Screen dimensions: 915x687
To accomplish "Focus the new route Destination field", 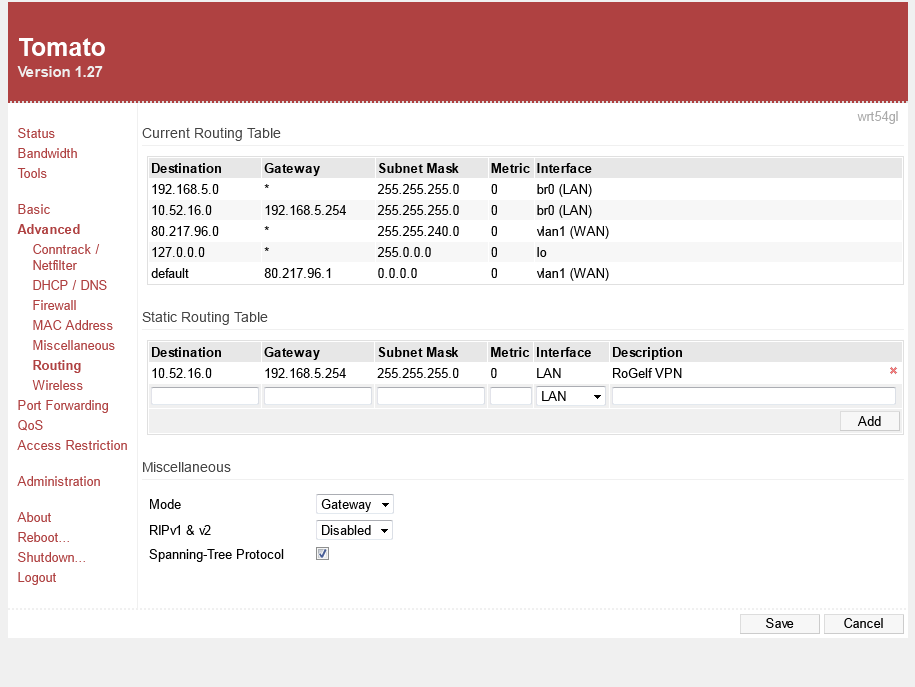I will pos(205,397).
